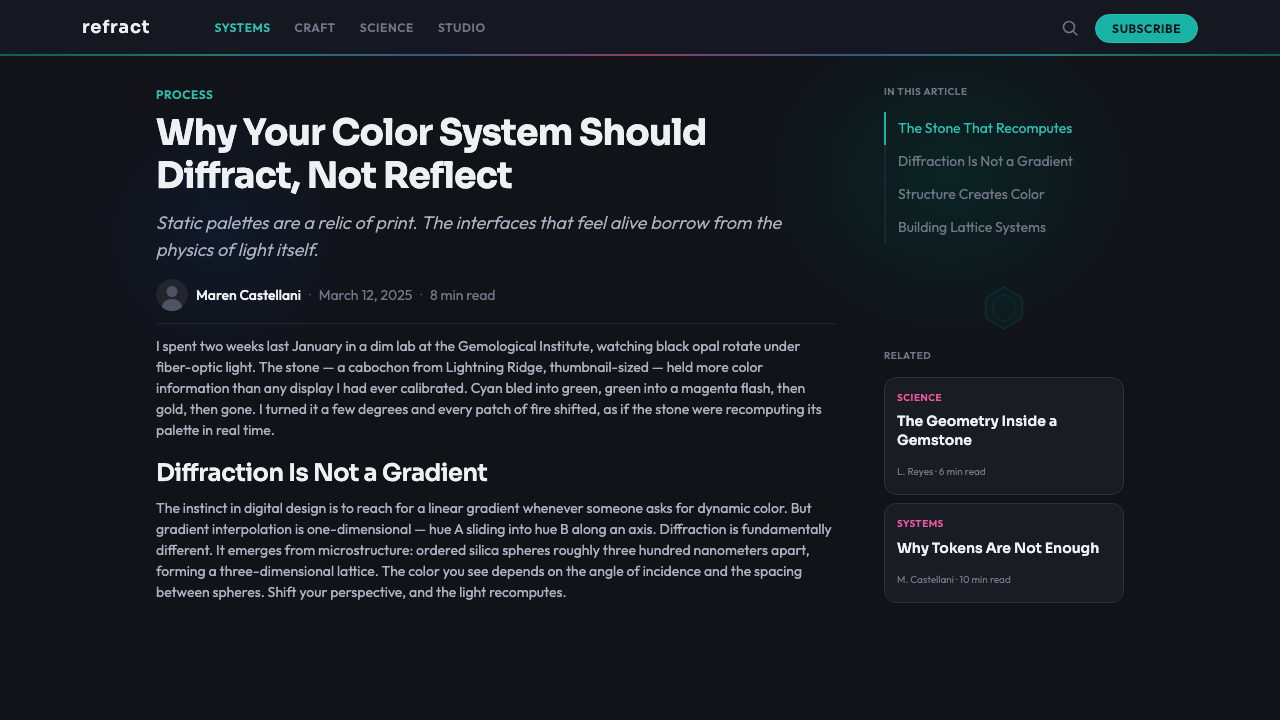Click the pink Systems tag on related card
Viewport: 1280px width, 720px height.
coord(920,523)
